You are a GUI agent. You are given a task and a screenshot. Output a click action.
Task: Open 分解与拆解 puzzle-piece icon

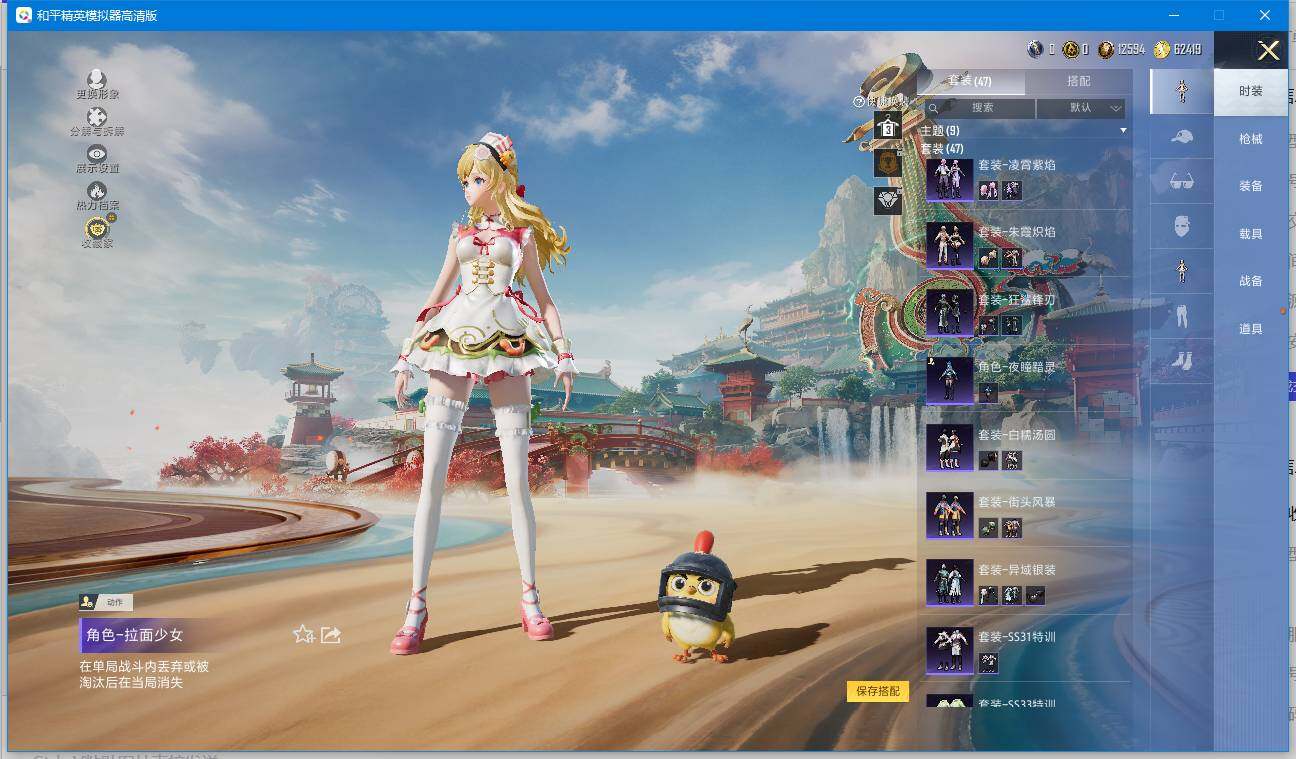click(97, 117)
